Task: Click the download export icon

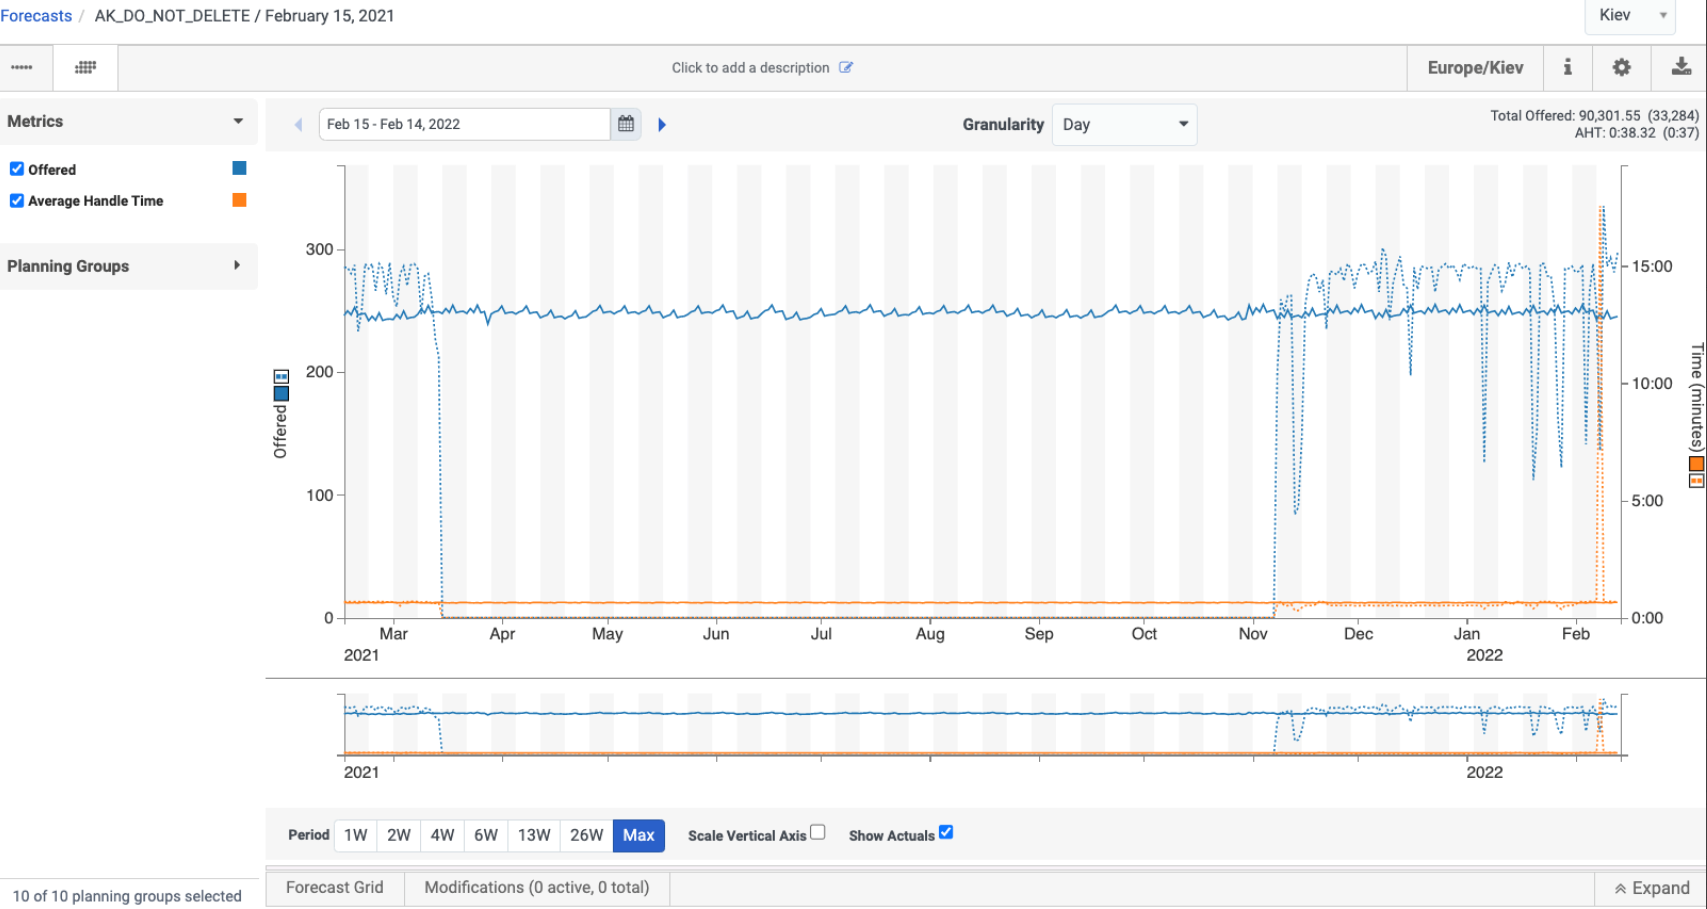Action: pos(1681,67)
